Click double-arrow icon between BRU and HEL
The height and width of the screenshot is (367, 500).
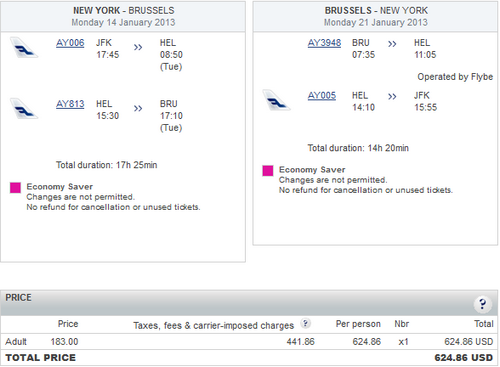tap(392, 44)
